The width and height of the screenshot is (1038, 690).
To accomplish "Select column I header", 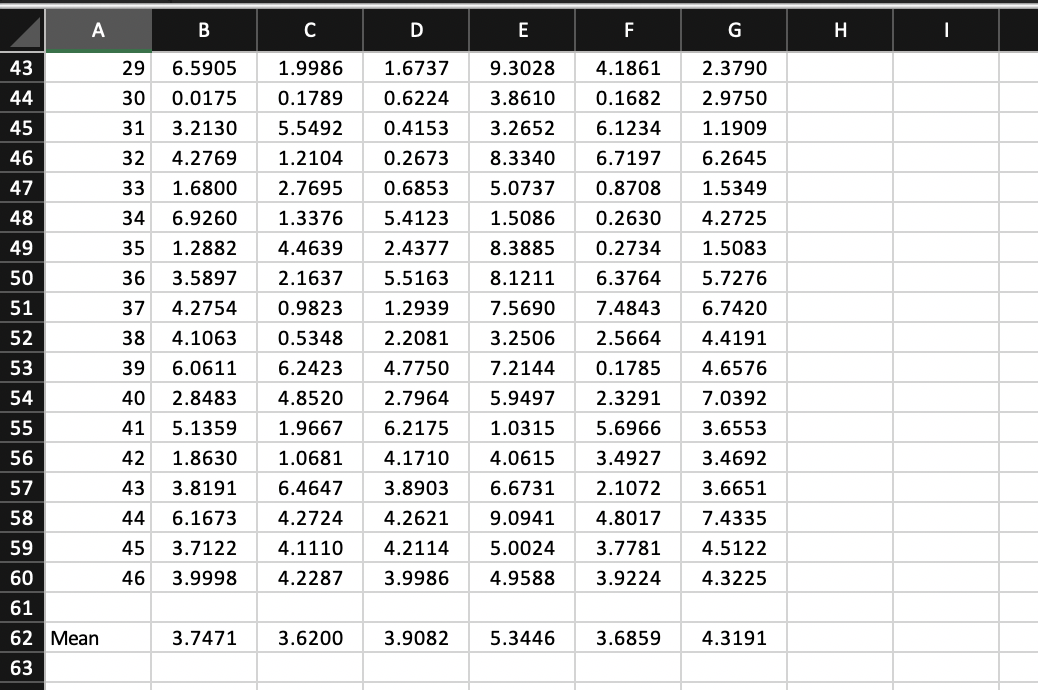I will pyautogui.click(x=946, y=30).
